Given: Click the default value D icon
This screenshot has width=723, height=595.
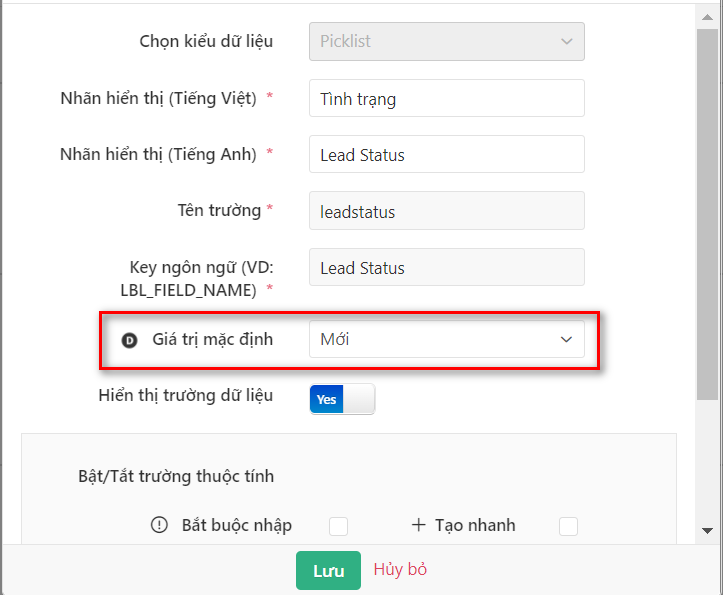Looking at the screenshot, I should 129,340.
